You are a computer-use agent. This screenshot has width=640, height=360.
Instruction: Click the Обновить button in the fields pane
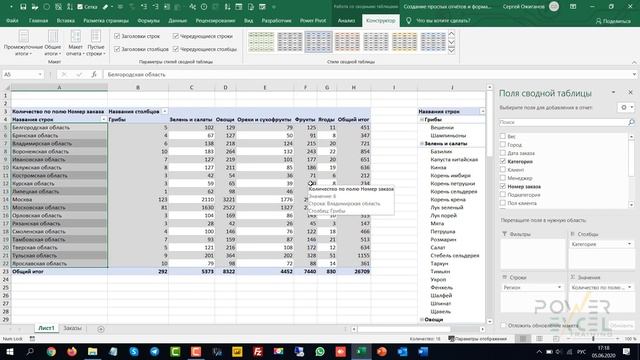click(621, 325)
